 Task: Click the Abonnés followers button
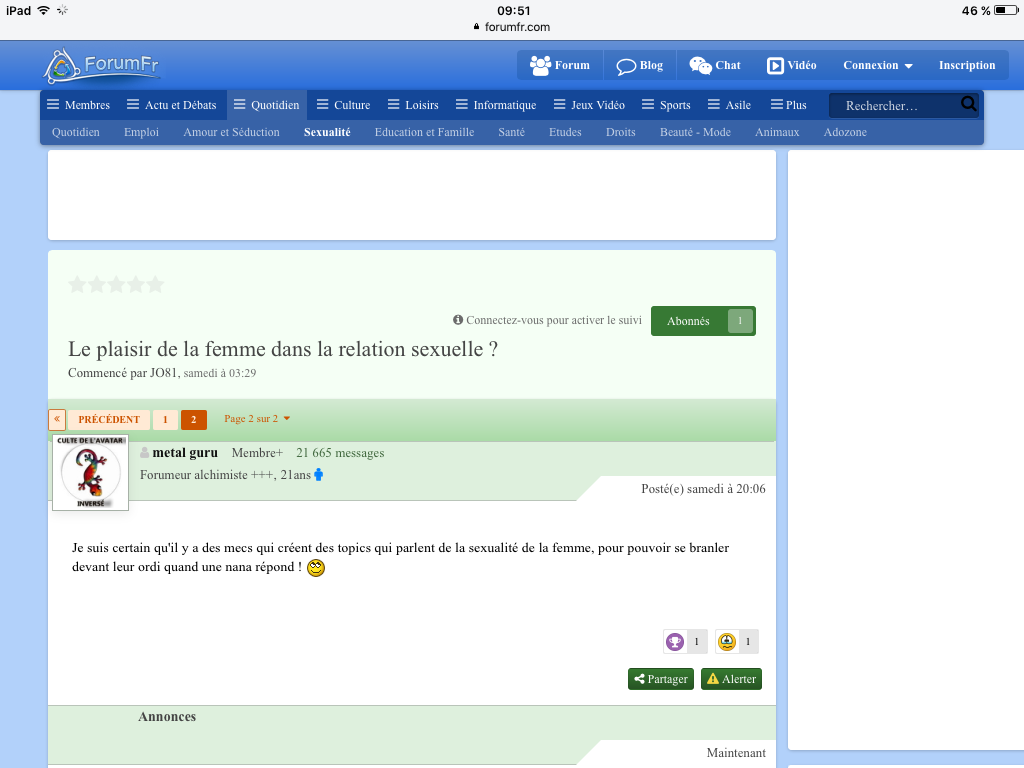coord(703,321)
